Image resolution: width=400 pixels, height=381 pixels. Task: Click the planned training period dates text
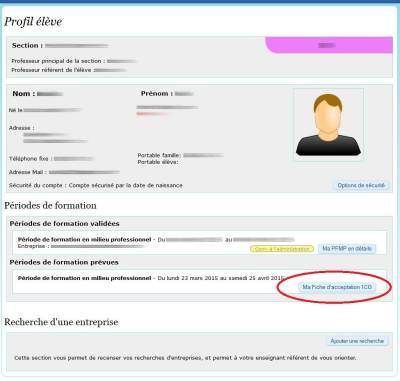220,278
